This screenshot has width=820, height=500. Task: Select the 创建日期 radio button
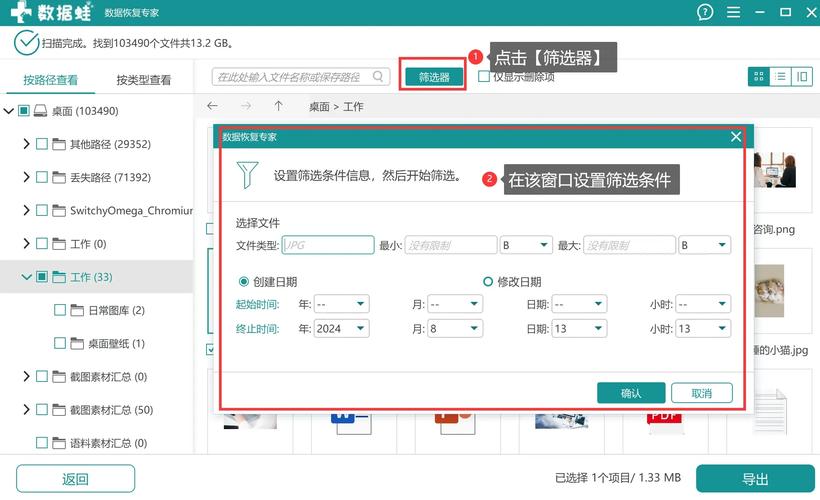point(243,281)
